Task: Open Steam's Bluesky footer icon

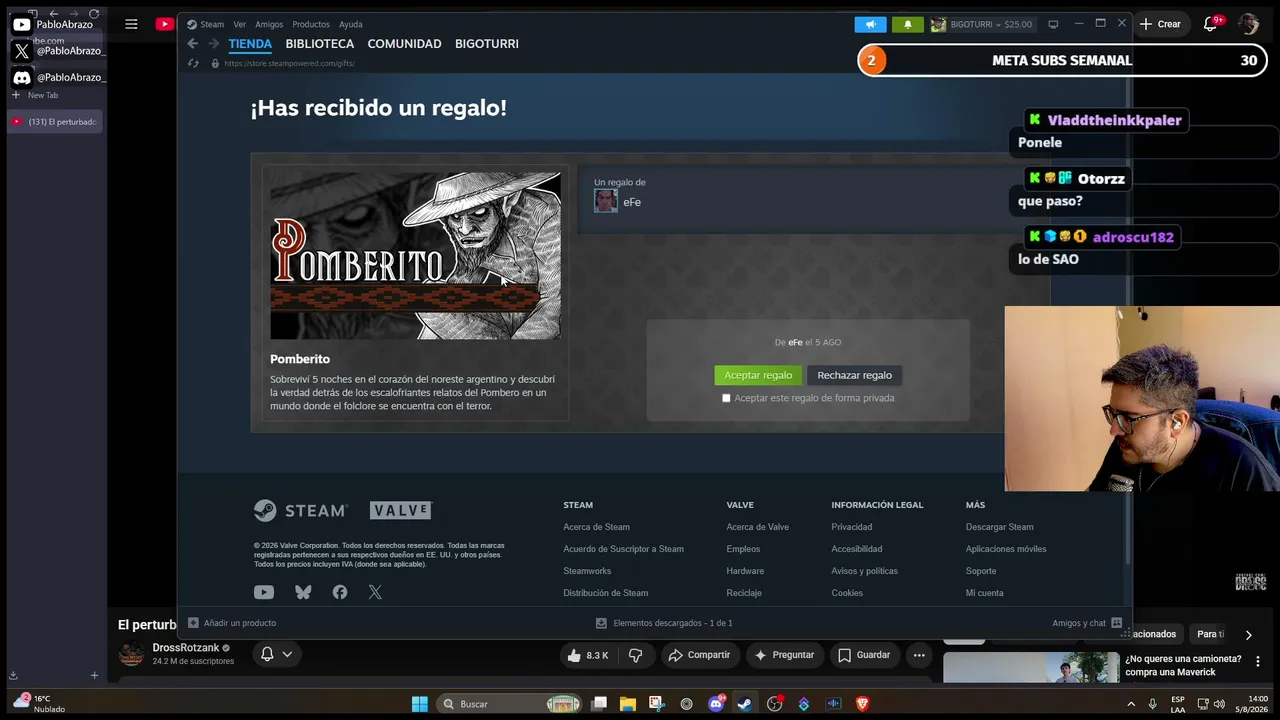Action: click(303, 592)
